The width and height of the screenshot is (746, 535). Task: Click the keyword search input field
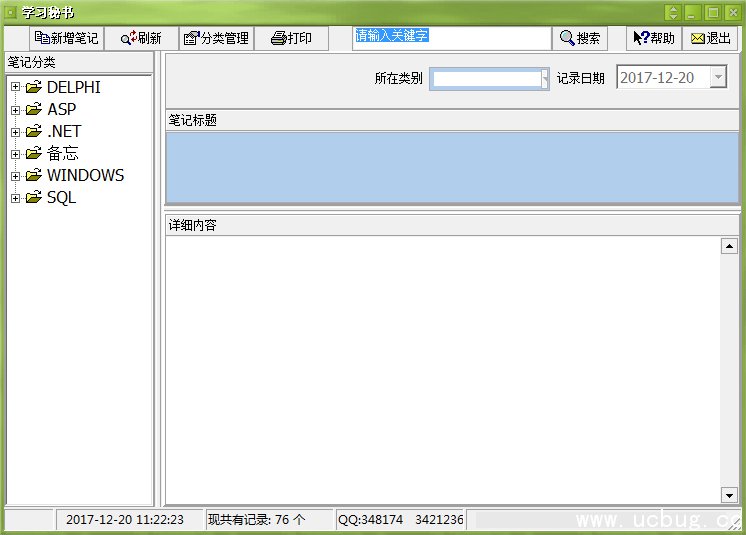451,38
